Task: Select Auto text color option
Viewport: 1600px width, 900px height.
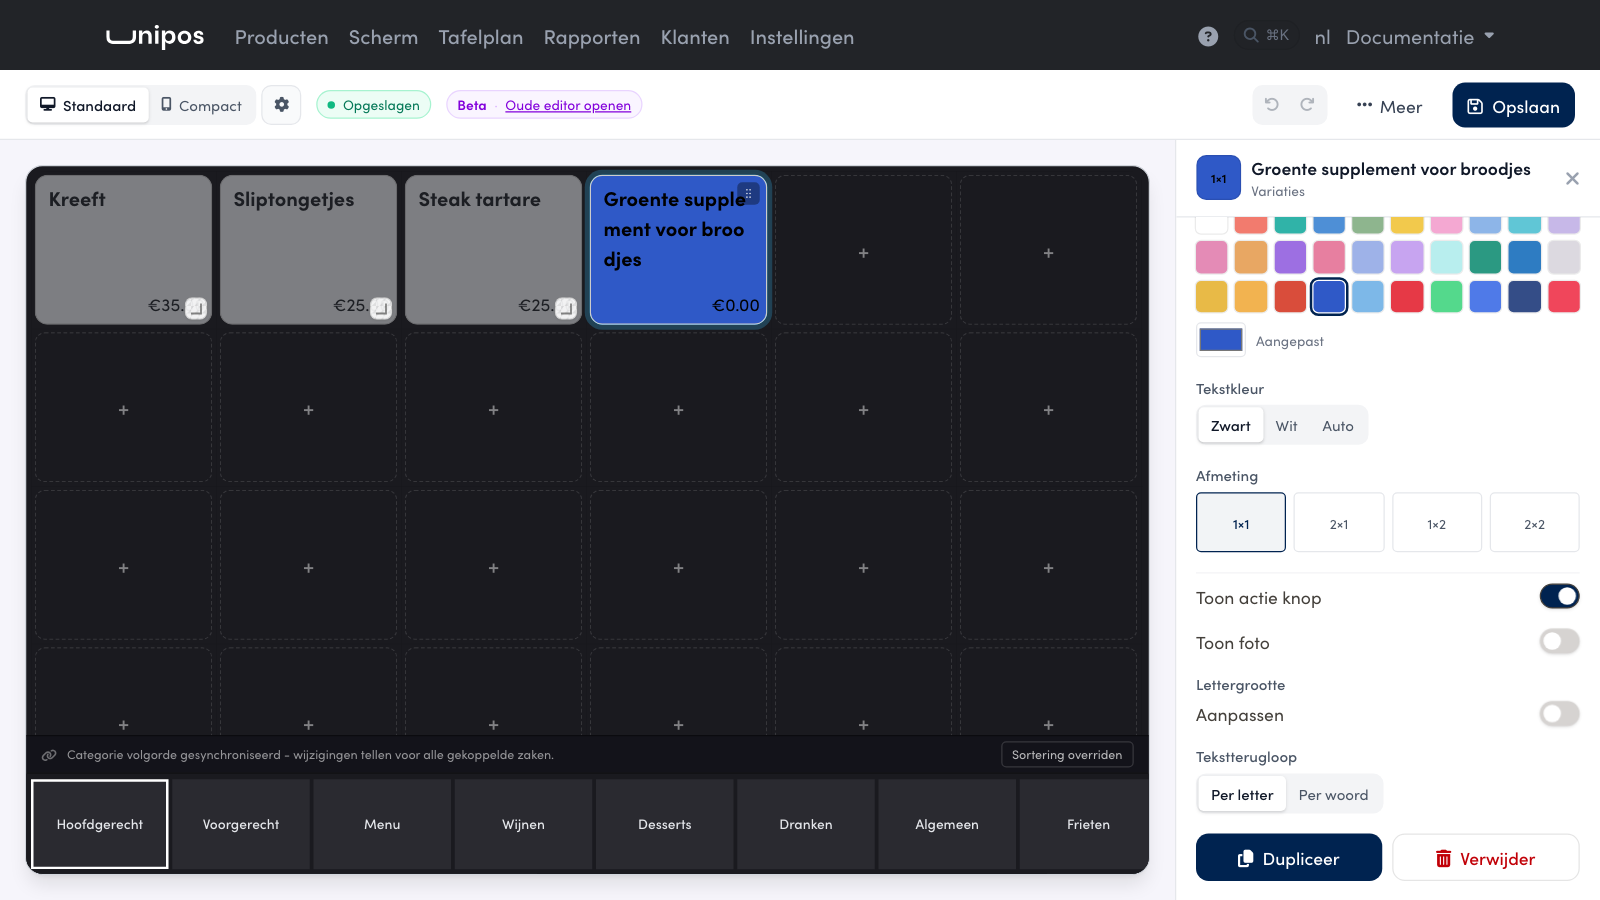Action: pos(1338,426)
